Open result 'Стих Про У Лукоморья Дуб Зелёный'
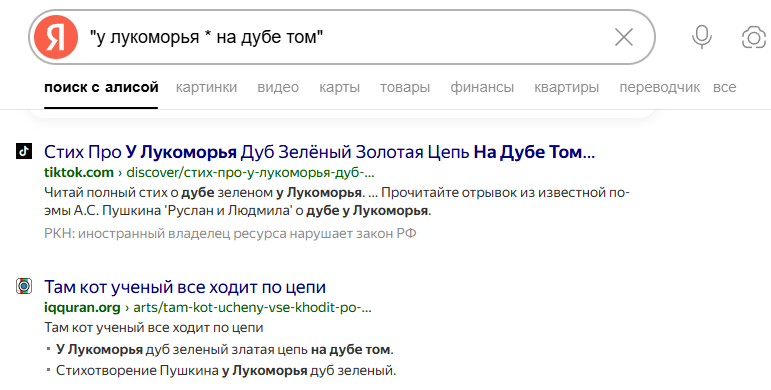The height and width of the screenshot is (390, 771). click(320, 152)
